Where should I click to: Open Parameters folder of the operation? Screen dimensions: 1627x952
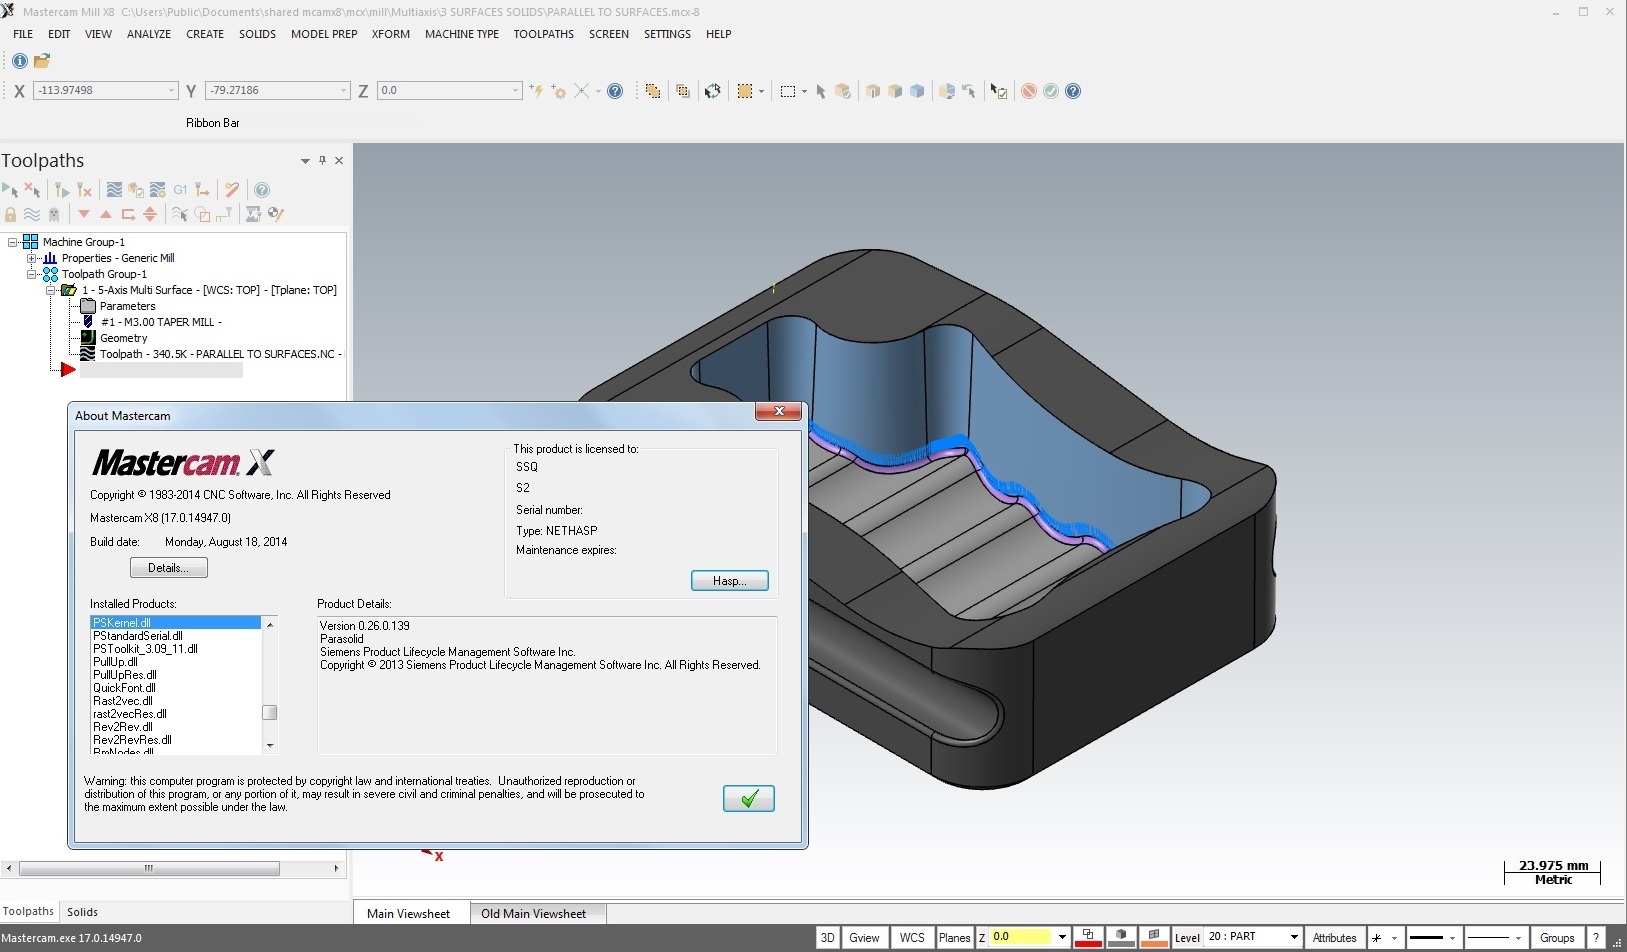117,306
